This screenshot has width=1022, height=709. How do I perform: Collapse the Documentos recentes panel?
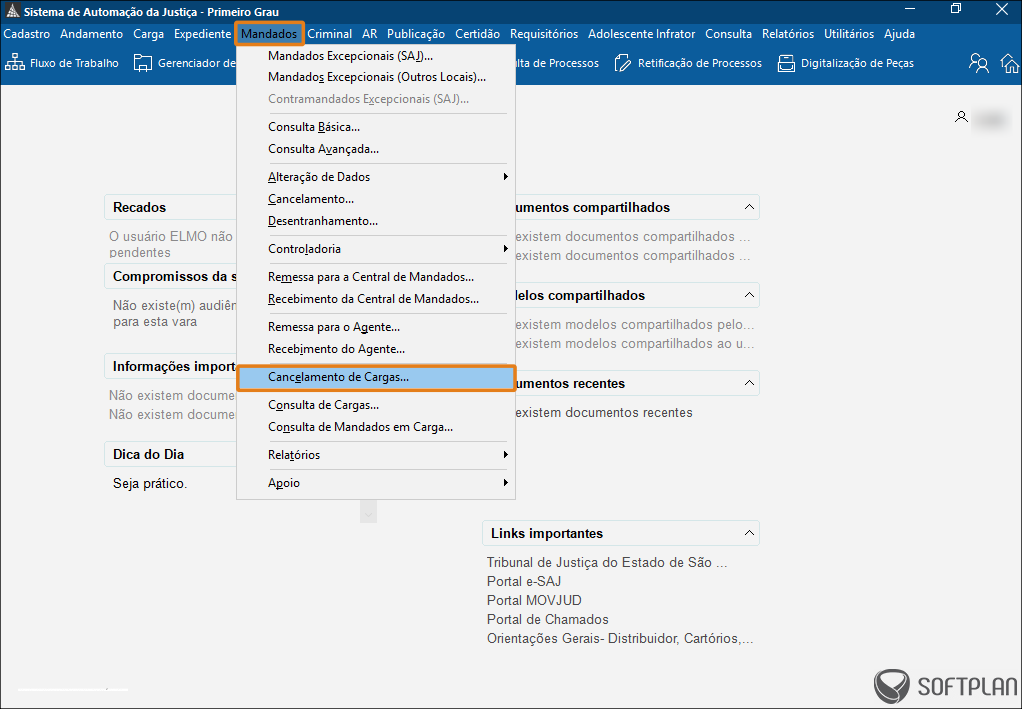748,383
